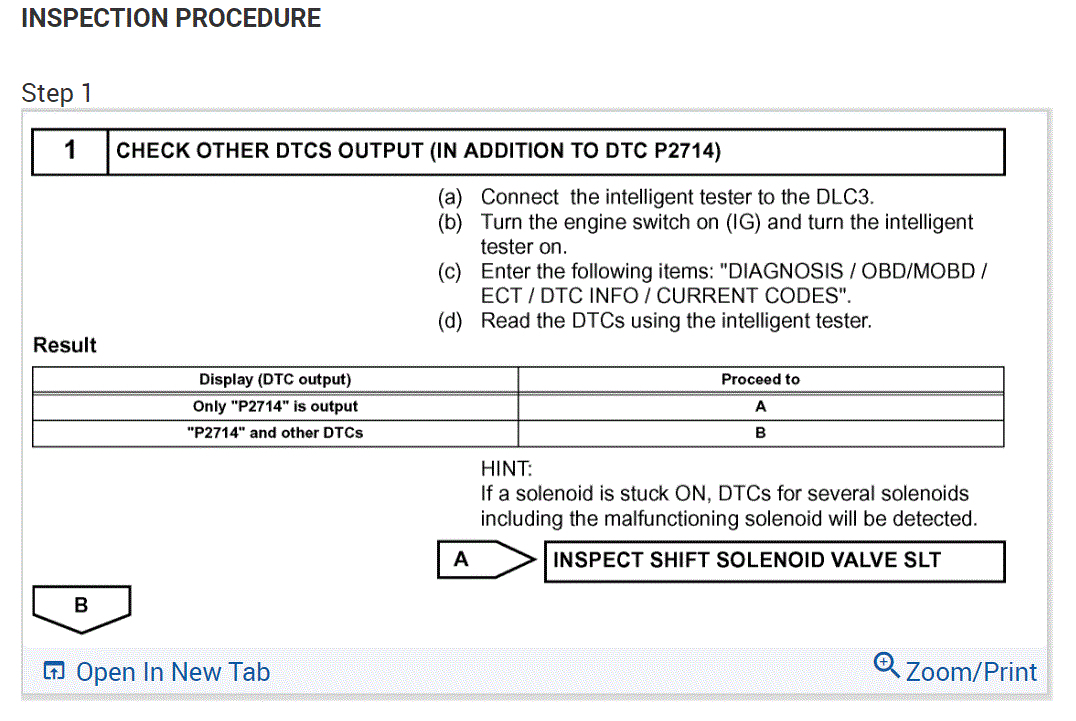The width and height of the screenshot is (1076, 721).
Task: Click the A arrow flow marker
Action: (x=485, y=560)
